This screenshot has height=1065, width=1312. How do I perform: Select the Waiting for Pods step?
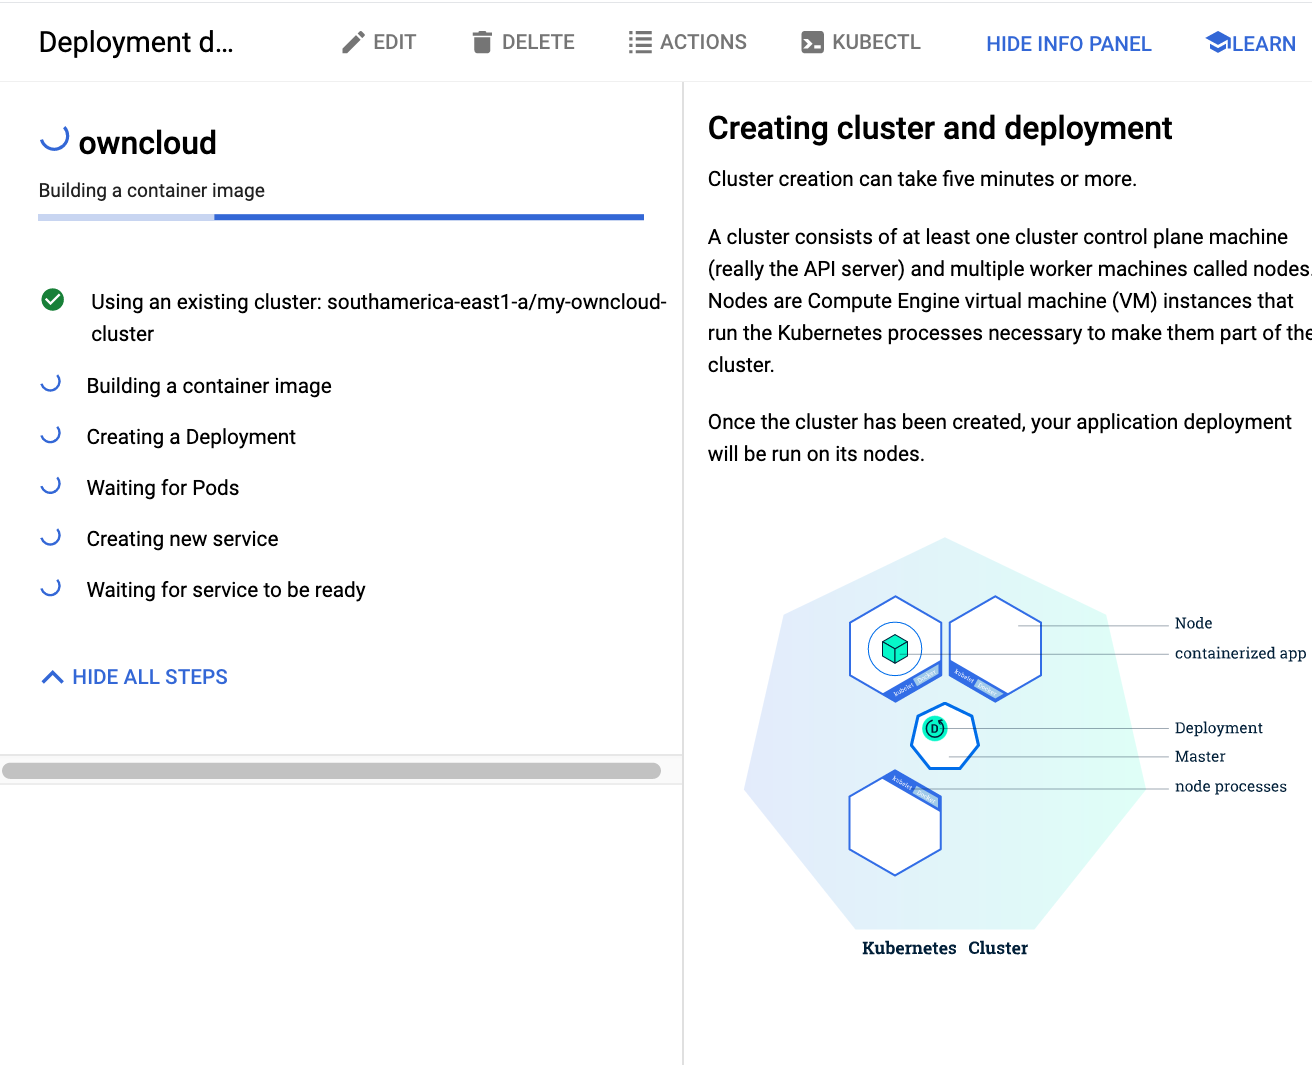(x=163, y=488)
